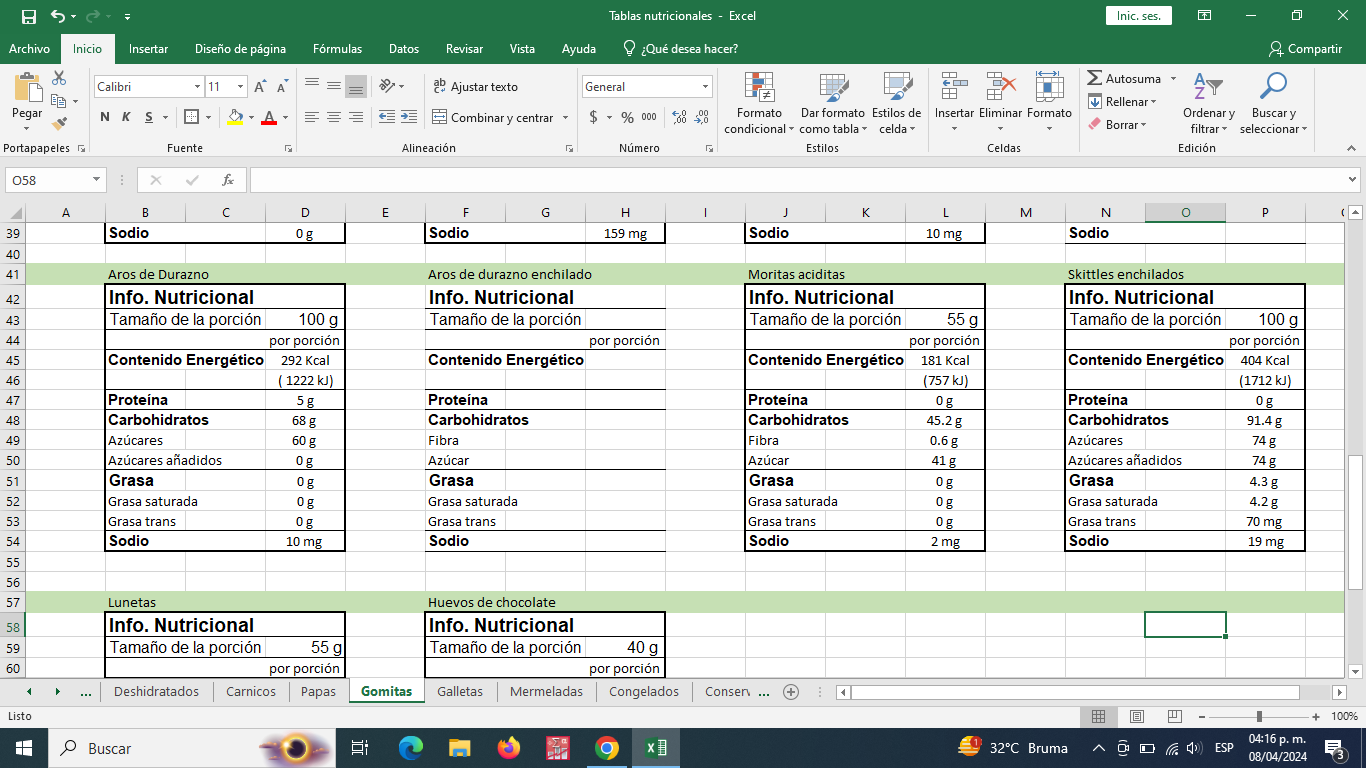The height and width of the screenshot is (768, 1366).
Task: Toggle middle vertical alignment
Action: point(333,87)
